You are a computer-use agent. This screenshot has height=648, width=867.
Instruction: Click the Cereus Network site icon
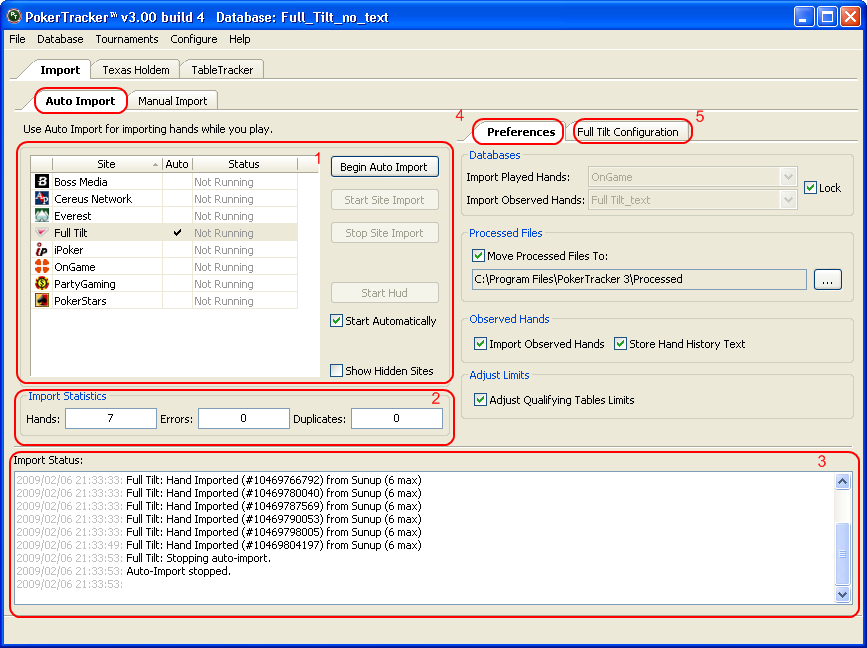[42, 198]
